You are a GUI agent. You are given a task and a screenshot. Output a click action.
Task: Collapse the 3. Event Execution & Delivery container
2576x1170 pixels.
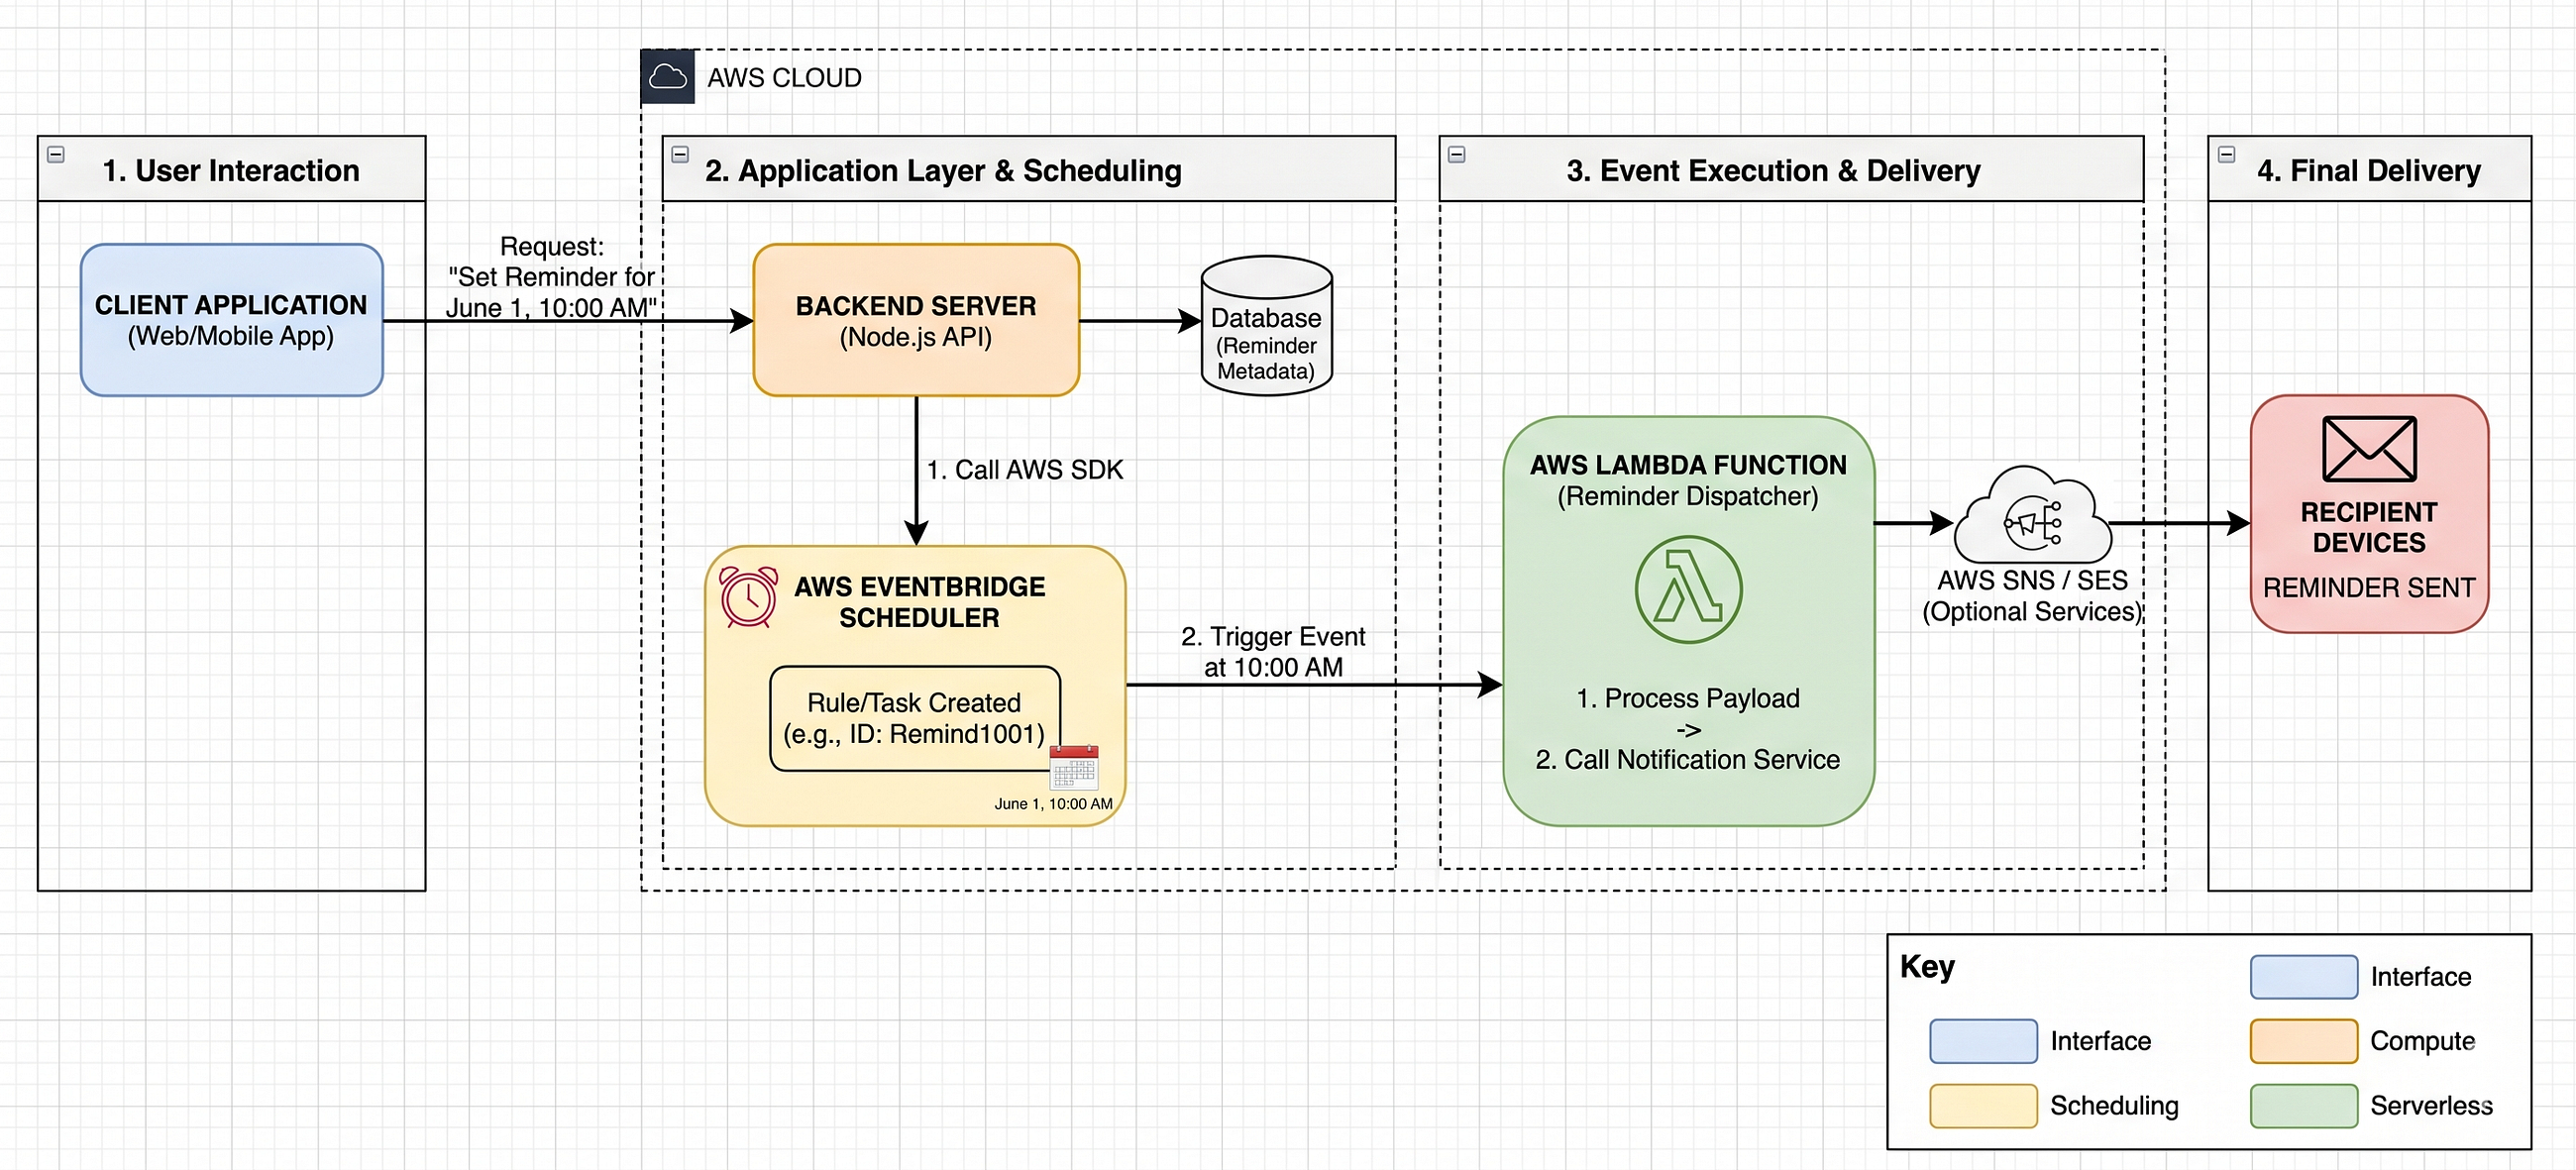tap(1457, 155)
